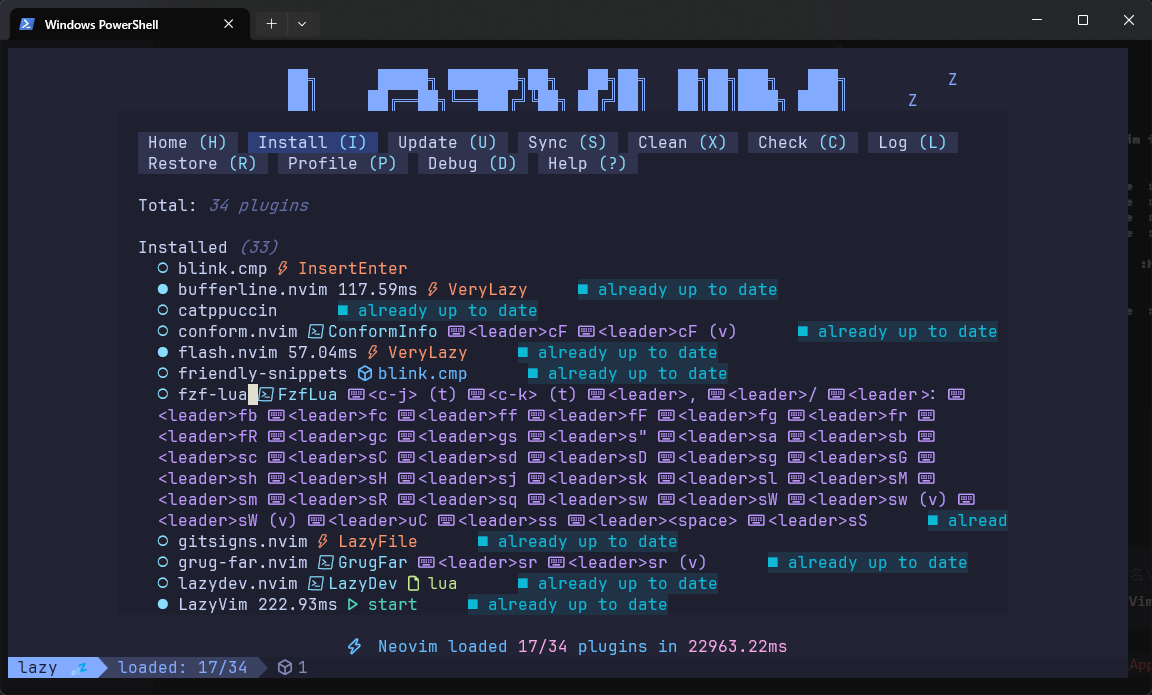
Task: Click the command icon before FzfLua
Action: tap(266, 395)
